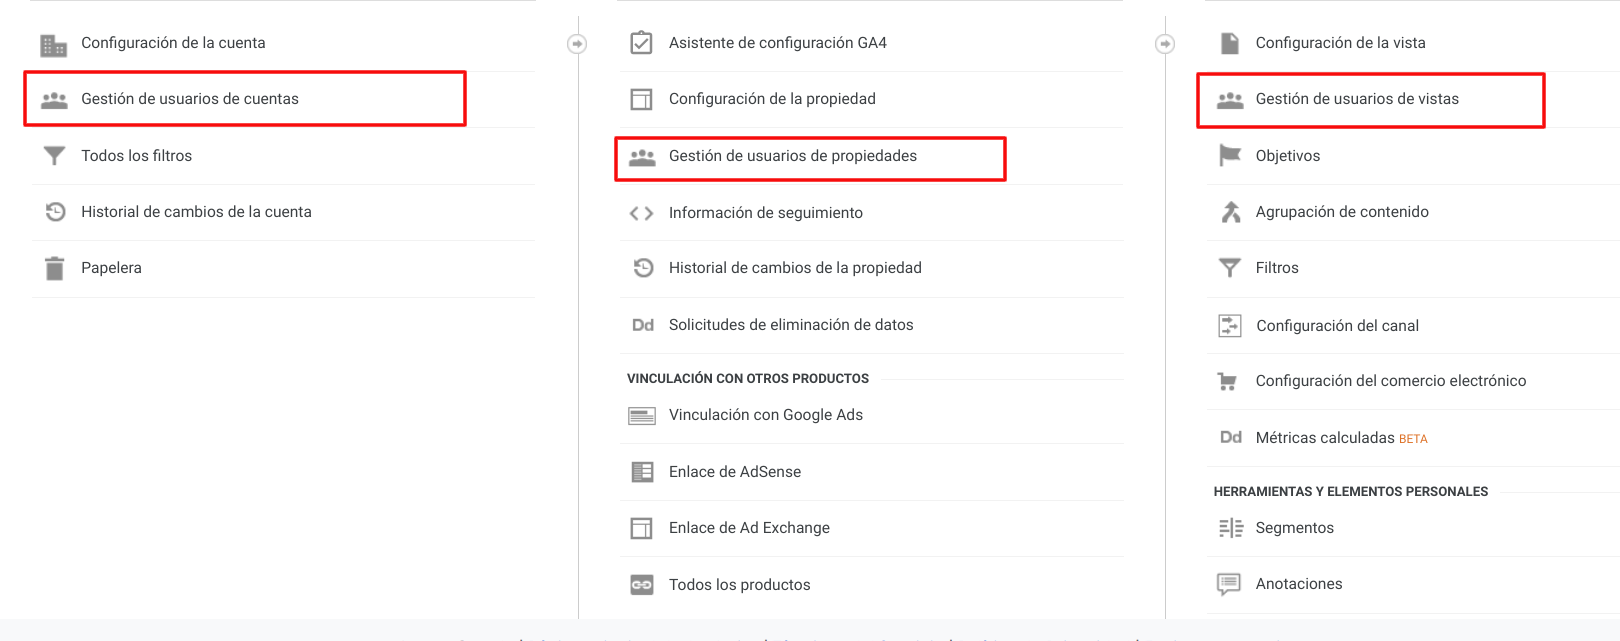Click the chain link icon beside Todos los productos
This screenshot has width=1620, height=641.
(641, 584)
